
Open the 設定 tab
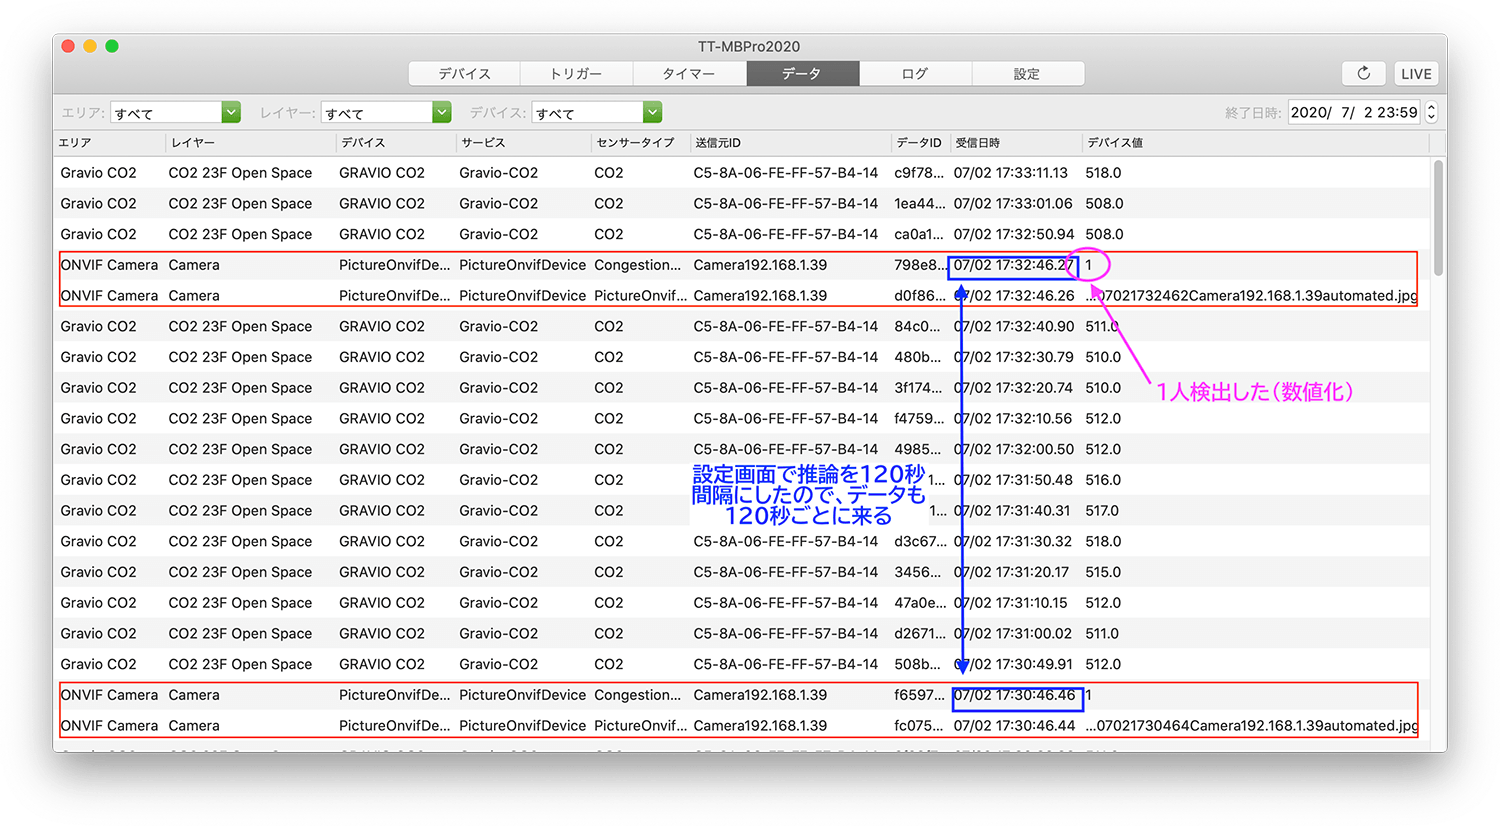click(x=1027, y=73)
